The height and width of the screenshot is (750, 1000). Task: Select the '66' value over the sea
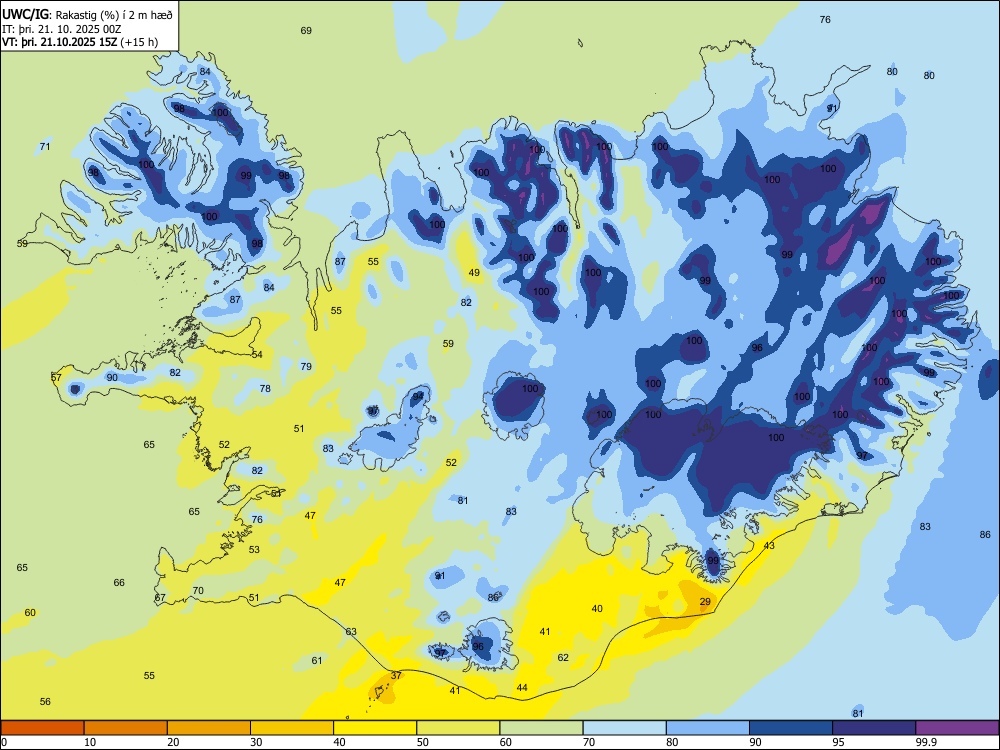[x=119, y=582]
